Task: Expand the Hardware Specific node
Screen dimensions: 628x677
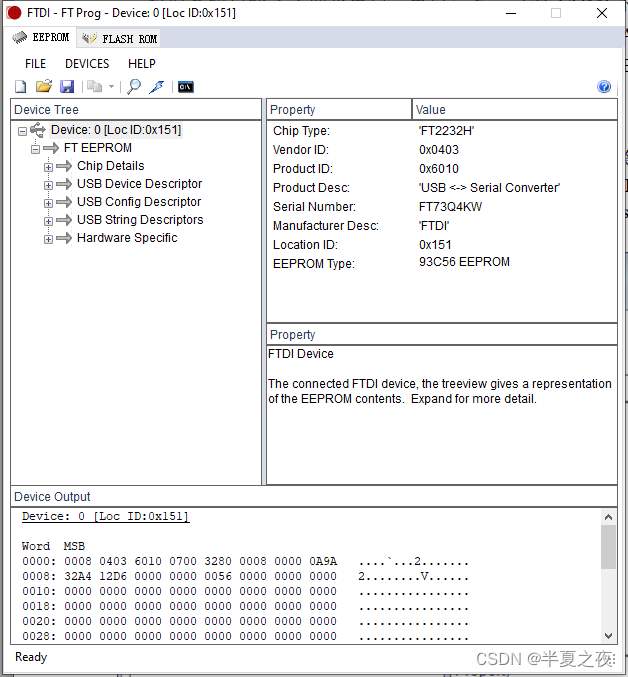Action: coord(49,239)
